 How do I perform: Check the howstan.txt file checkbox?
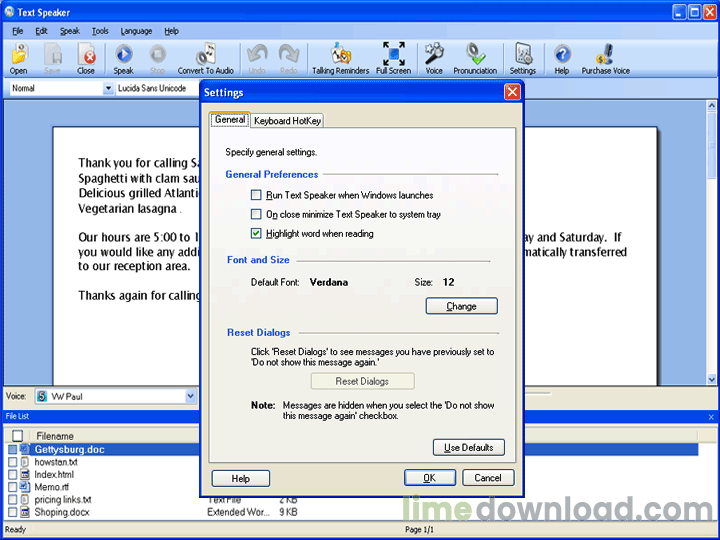[x=12, y=462]
